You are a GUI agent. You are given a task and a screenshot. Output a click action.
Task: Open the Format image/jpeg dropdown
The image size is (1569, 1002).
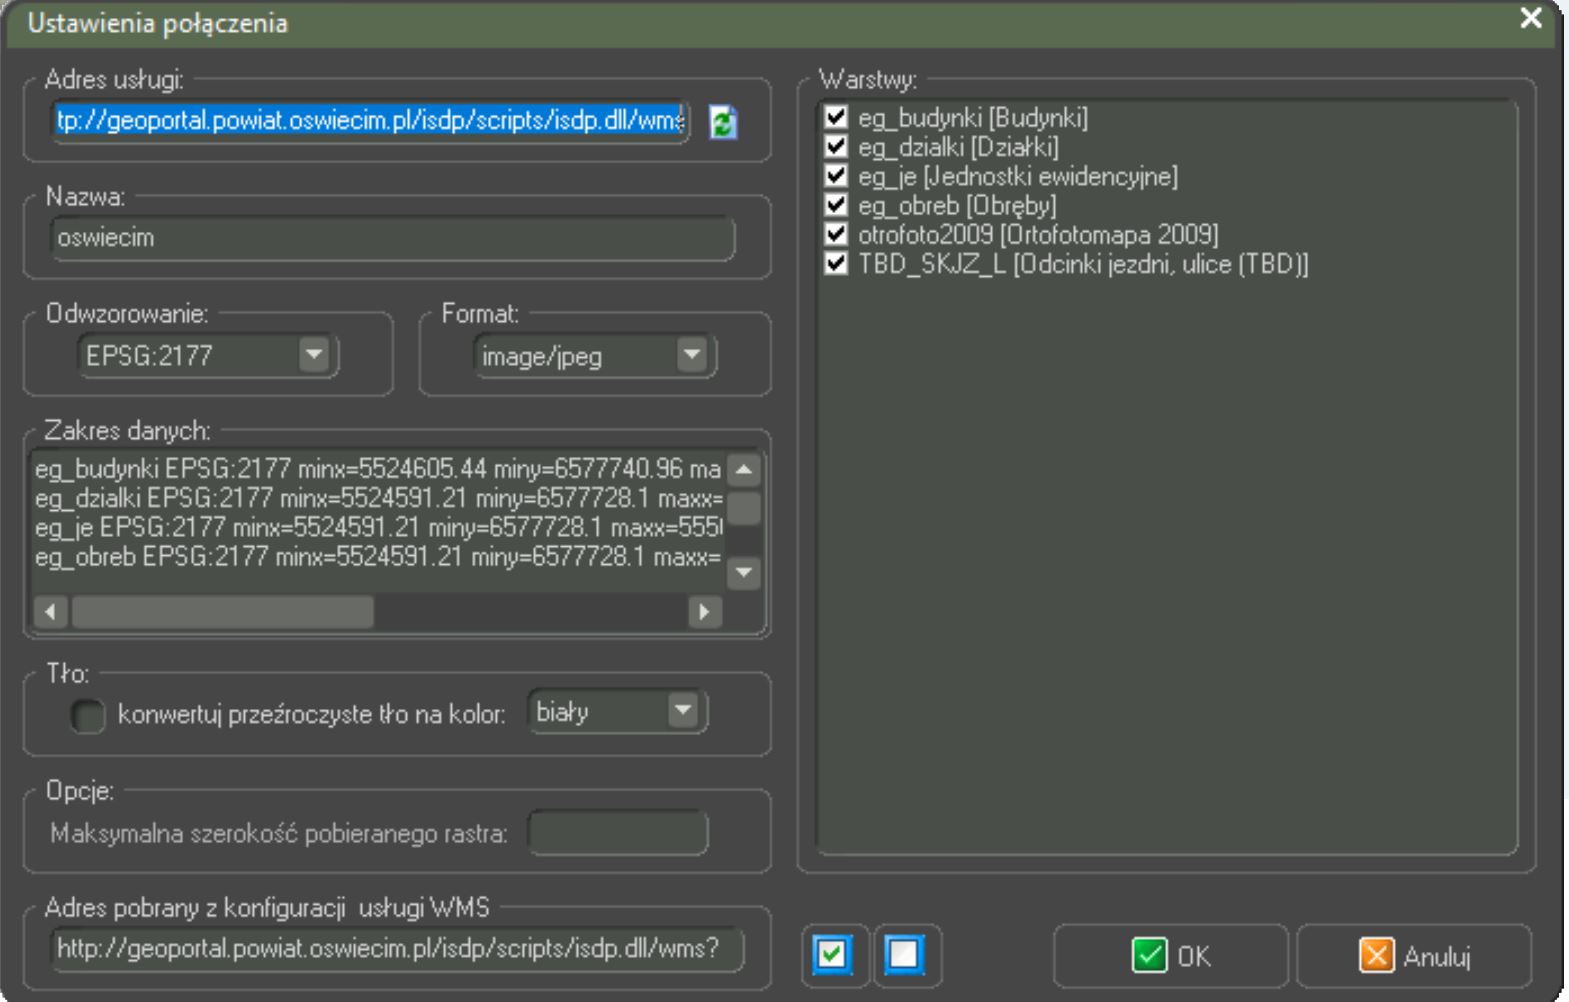(691, 355)
